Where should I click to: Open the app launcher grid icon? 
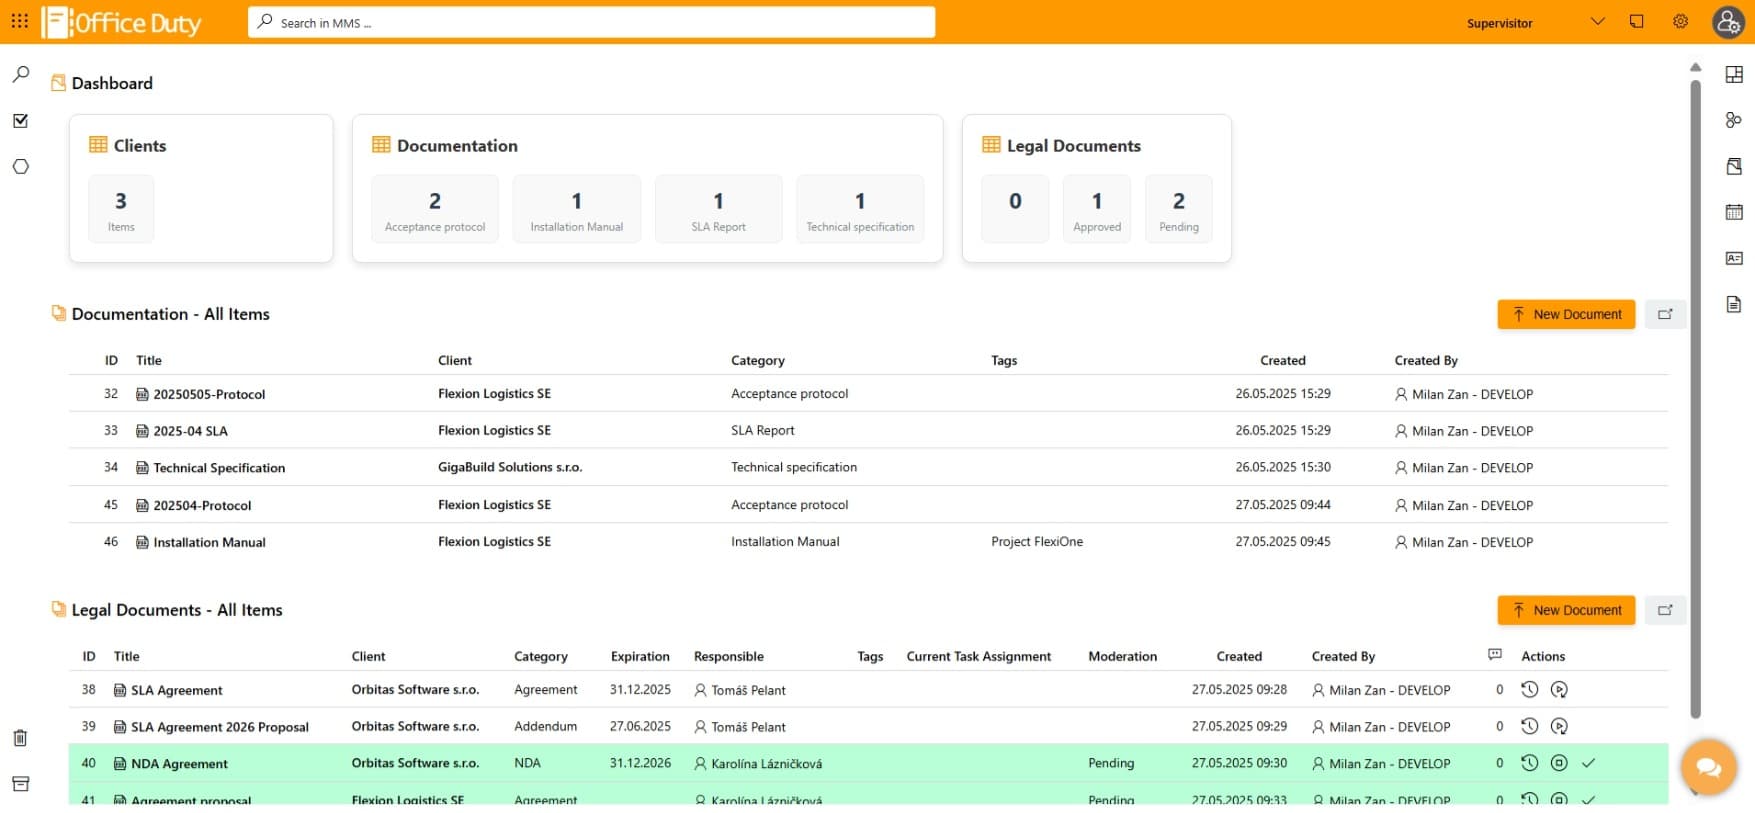(x=19, y=21)
